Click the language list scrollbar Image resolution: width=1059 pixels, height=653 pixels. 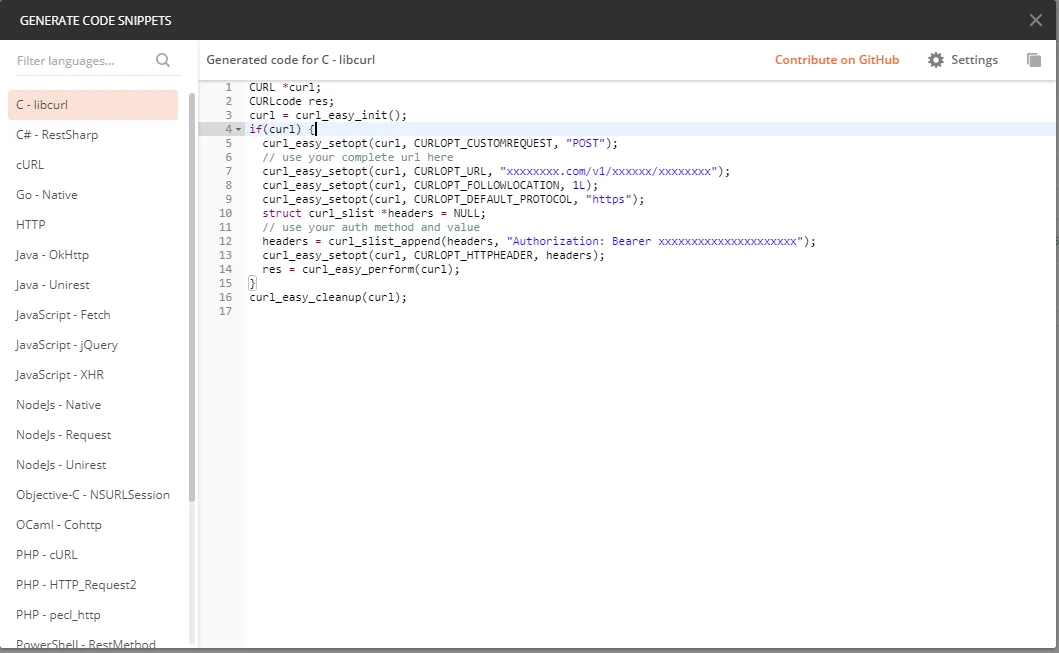tap(192, 297)
